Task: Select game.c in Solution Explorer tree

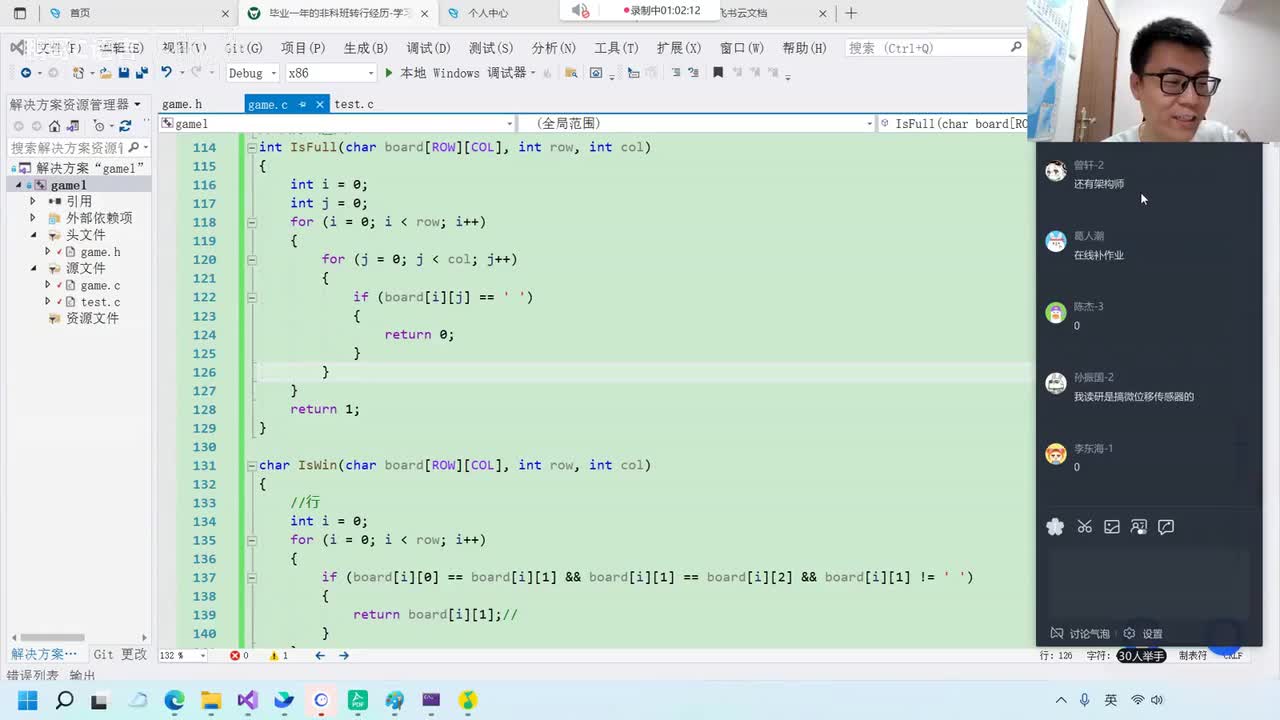Action: 100,285
